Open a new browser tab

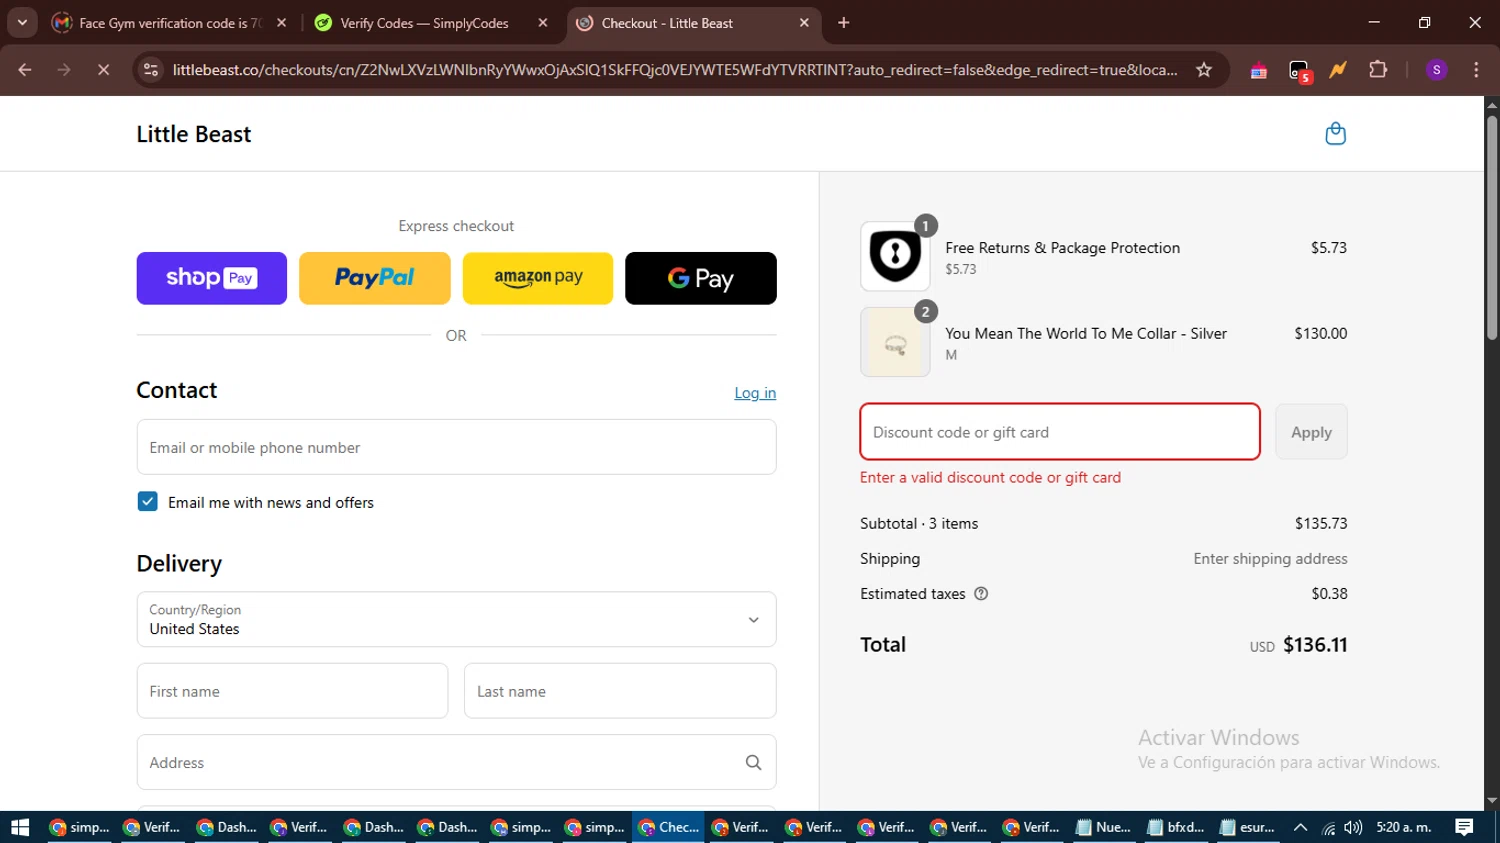tap(844, 23)
